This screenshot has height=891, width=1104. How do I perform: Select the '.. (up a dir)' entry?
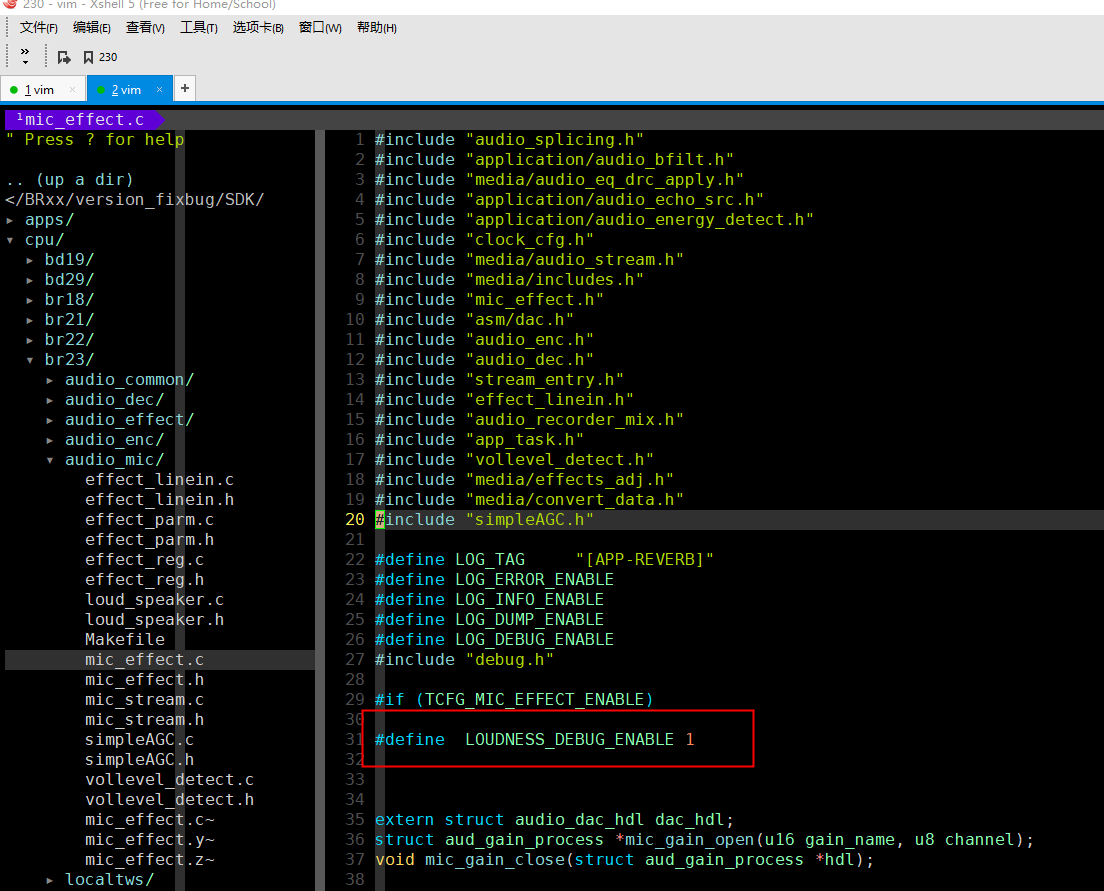click(x=69, y=180)
